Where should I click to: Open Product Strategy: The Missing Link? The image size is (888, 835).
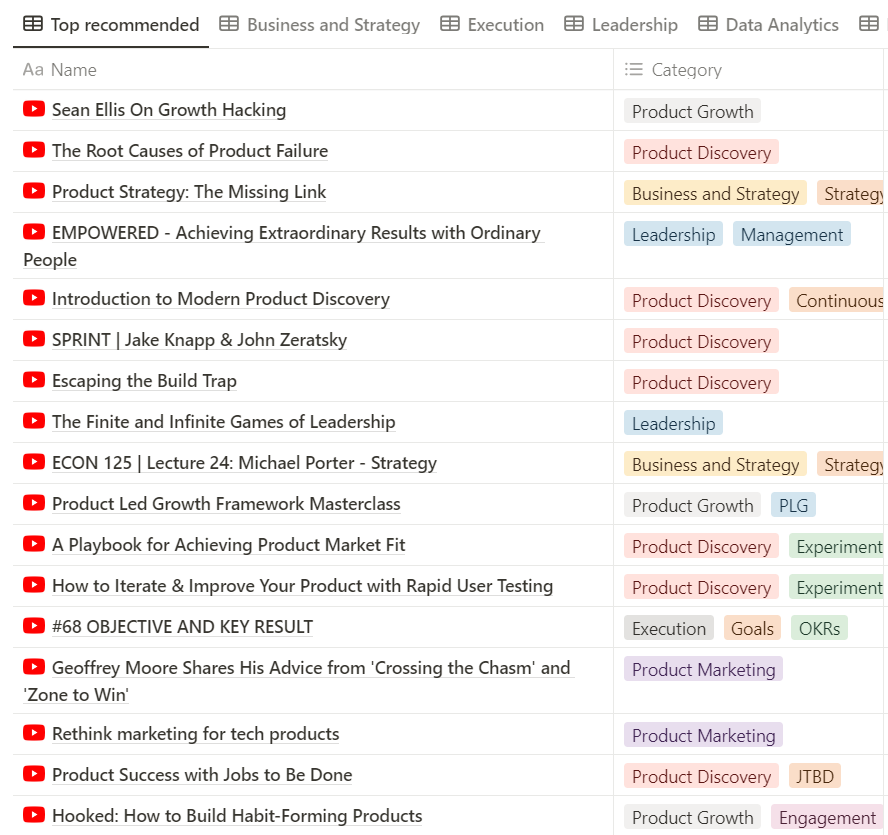(x=189, y=191)
